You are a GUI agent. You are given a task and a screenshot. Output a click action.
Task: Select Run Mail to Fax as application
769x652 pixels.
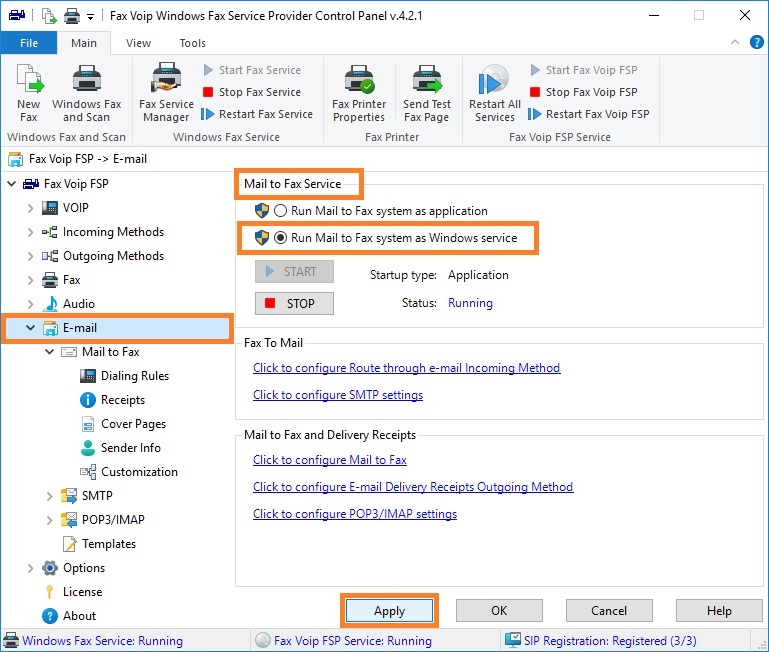(x=381, y=211)
